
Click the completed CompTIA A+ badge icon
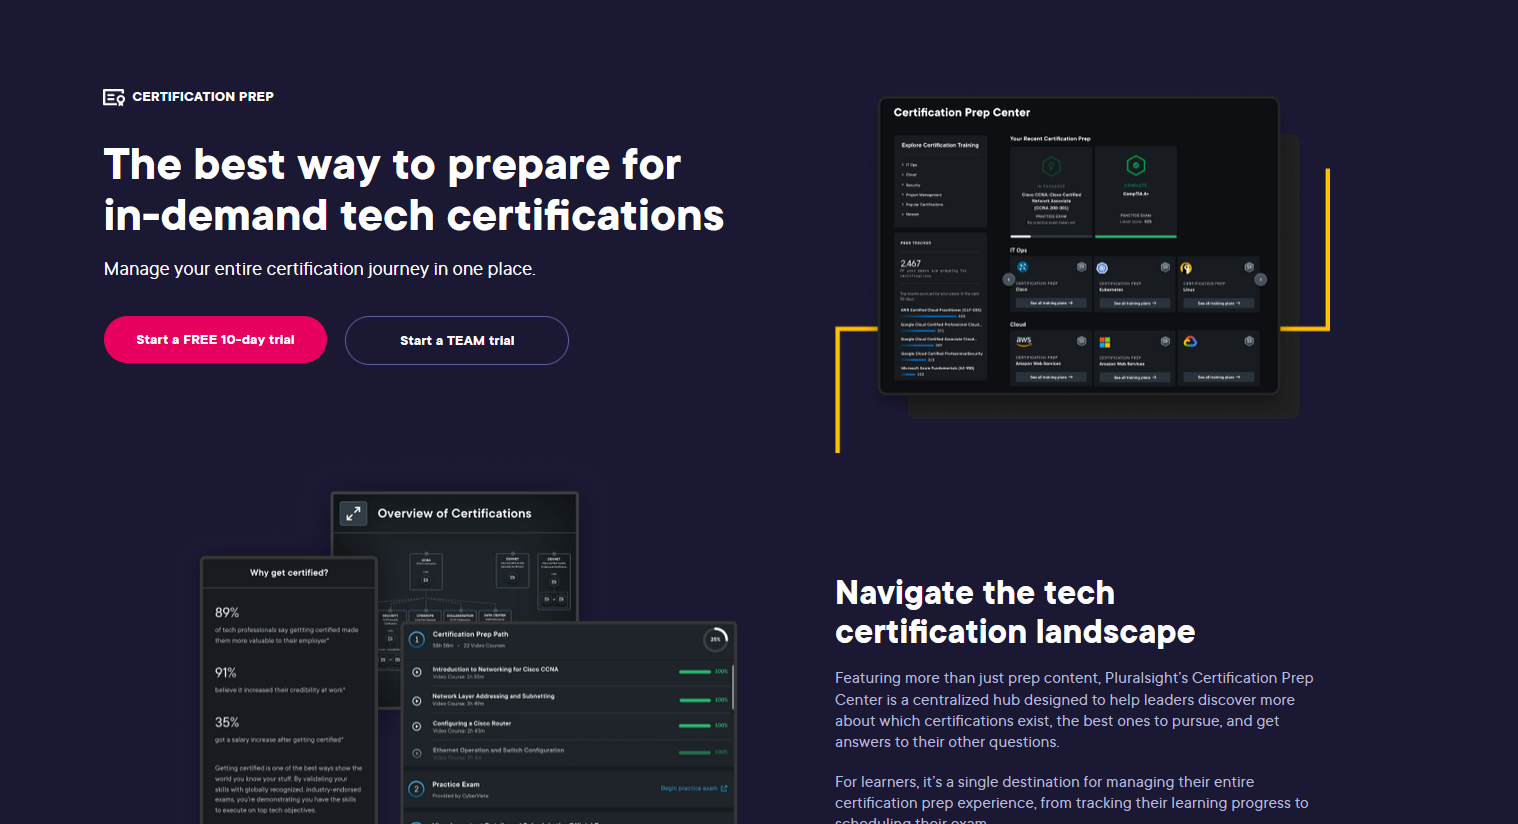pos(1135,166)
